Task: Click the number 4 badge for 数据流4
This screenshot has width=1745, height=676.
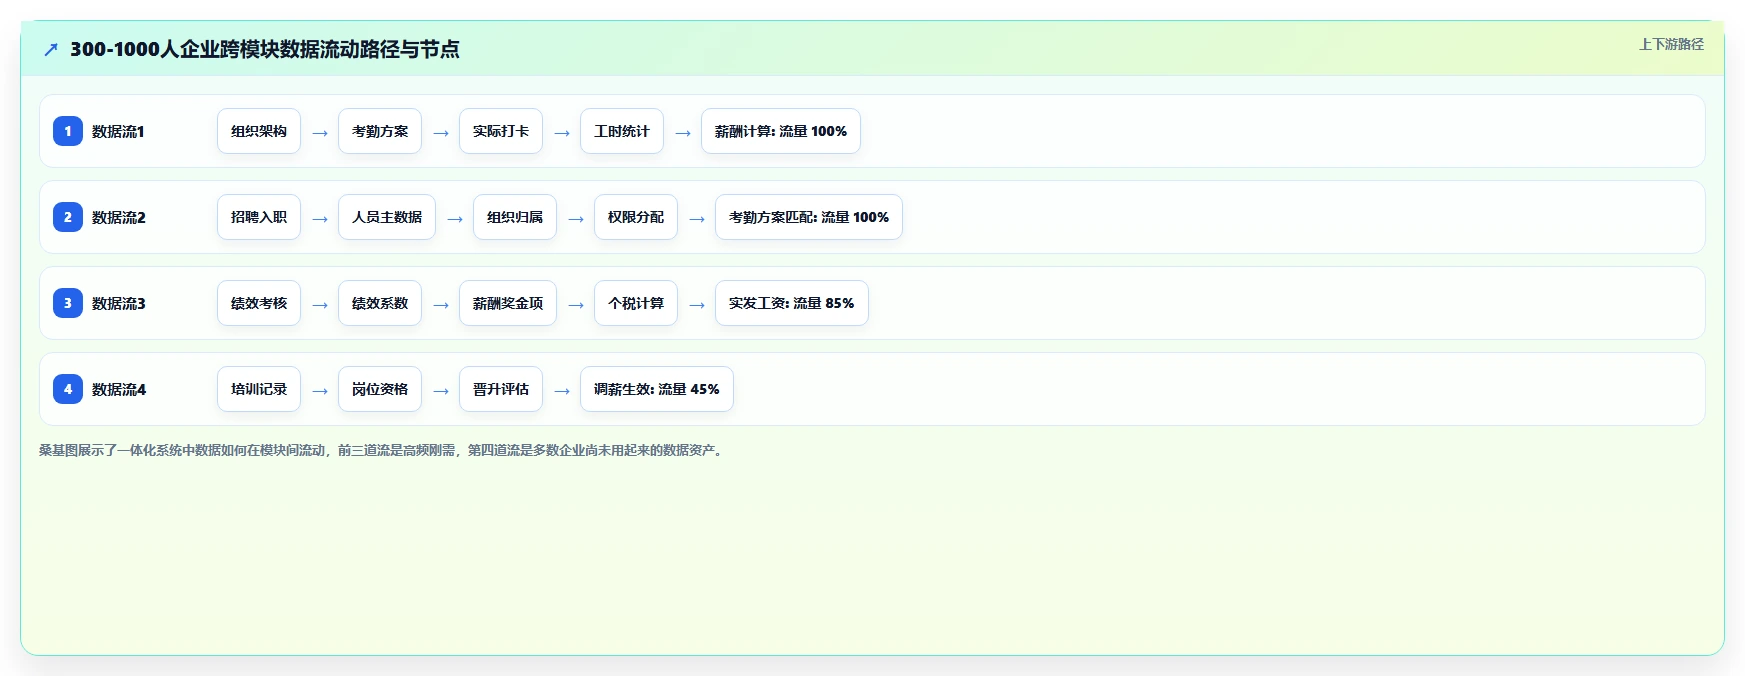Action: [68, 389]
